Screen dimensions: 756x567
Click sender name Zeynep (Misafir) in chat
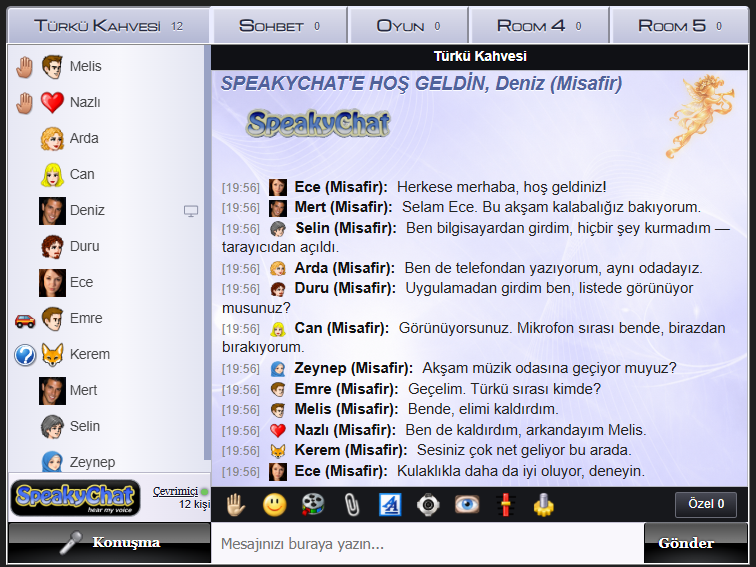[x=353, y=368]
